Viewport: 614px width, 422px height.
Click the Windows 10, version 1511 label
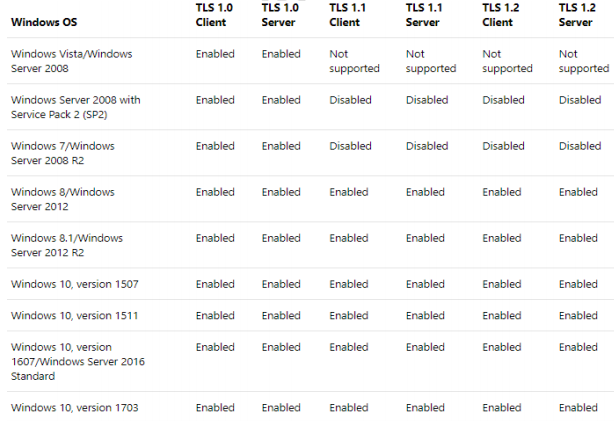(x=74, y=315)
